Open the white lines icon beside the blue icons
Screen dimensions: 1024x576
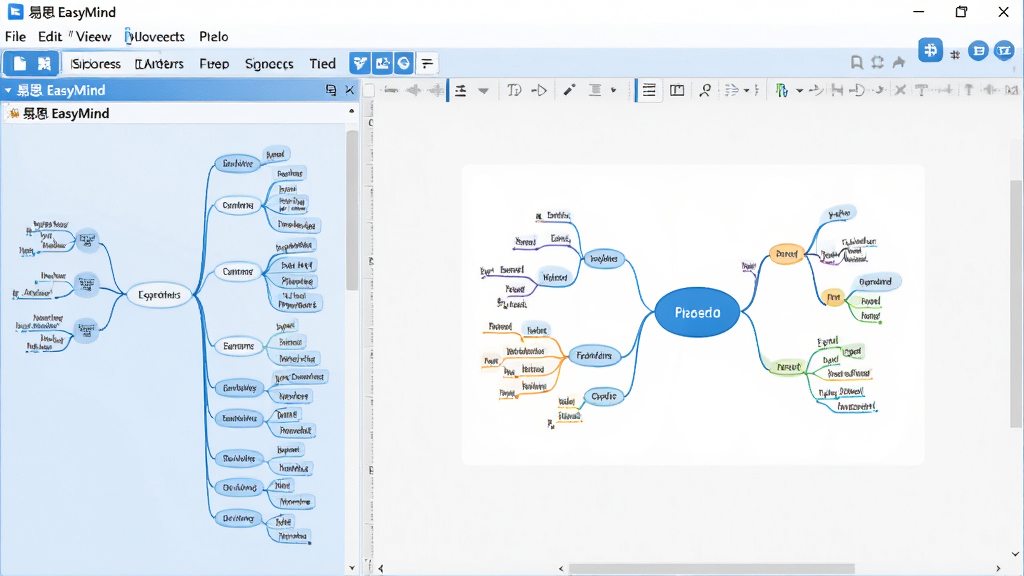tap(427, 63)
